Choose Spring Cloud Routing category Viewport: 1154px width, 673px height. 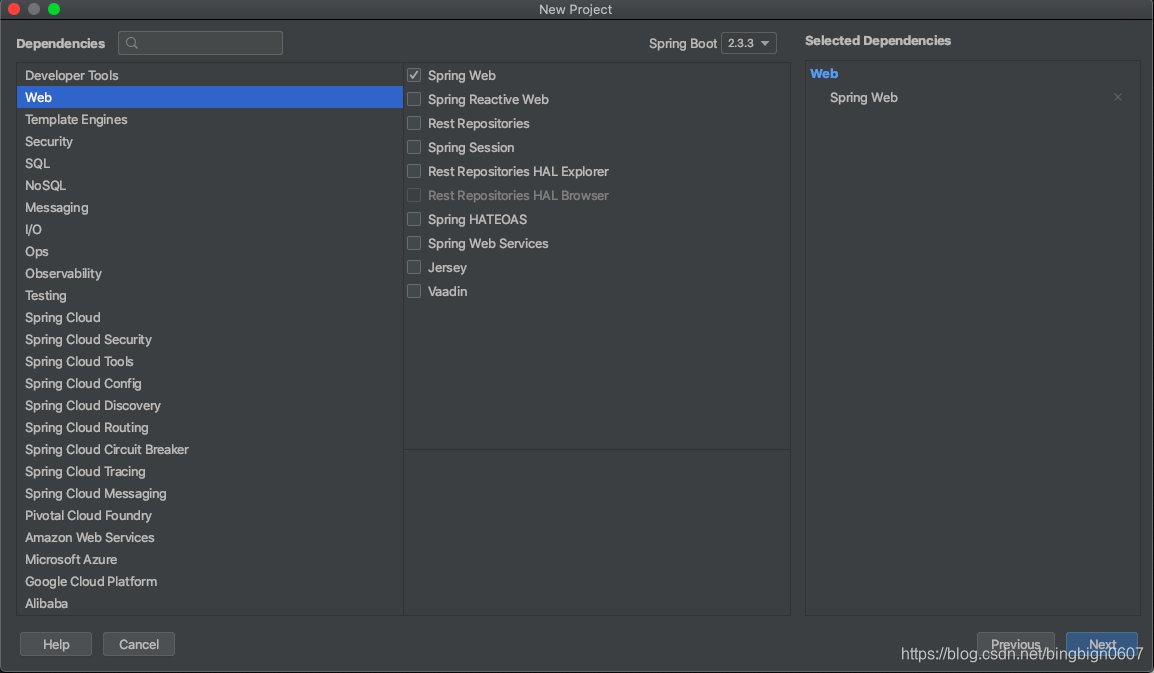210,428
